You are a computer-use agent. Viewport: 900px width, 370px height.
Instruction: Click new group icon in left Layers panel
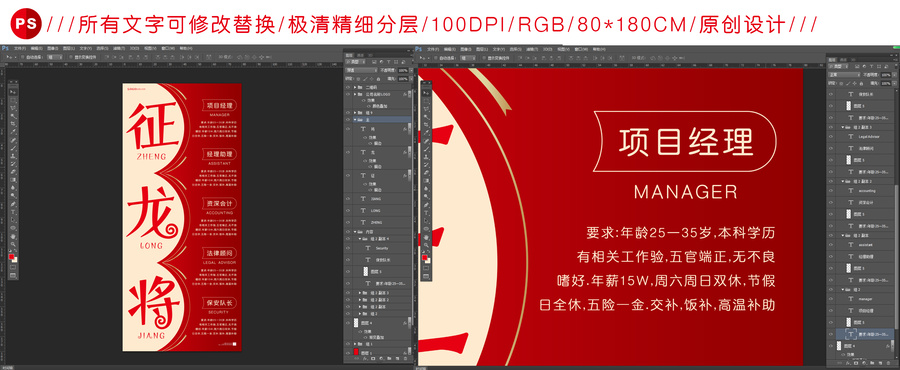(389, 358)
